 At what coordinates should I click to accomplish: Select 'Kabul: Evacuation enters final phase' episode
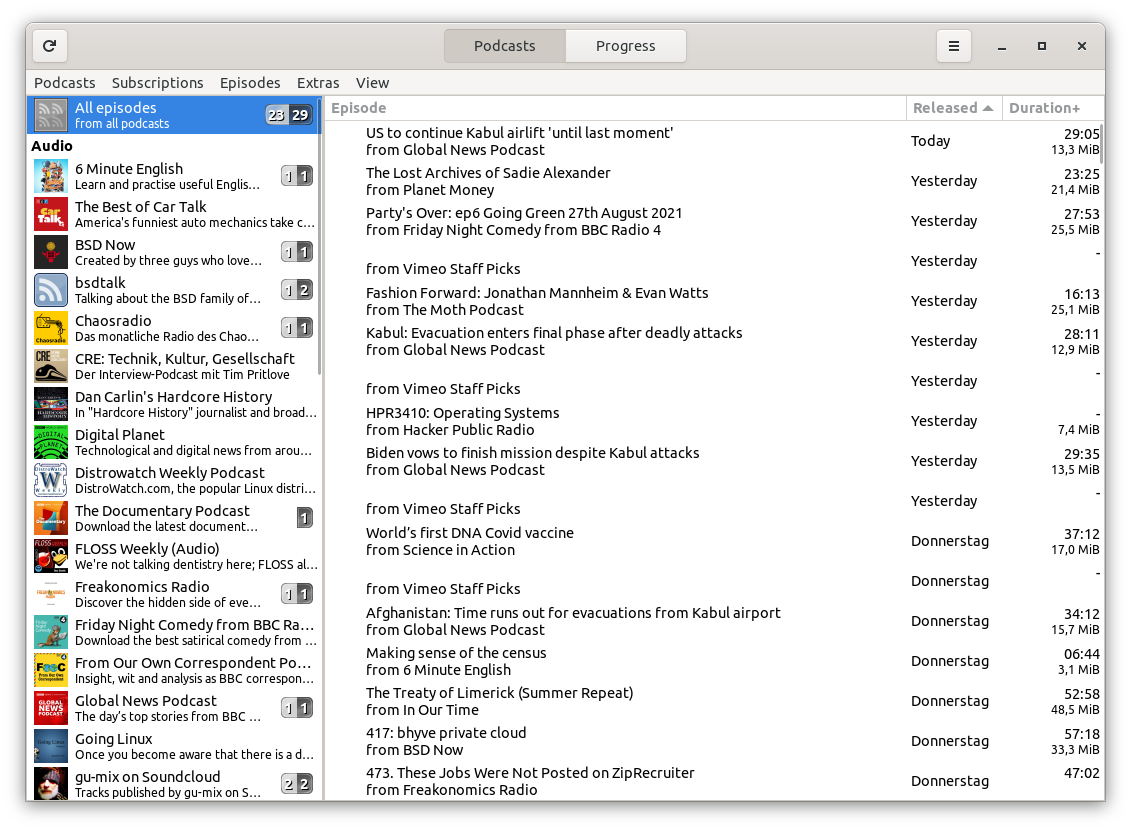tap(714, 341)
